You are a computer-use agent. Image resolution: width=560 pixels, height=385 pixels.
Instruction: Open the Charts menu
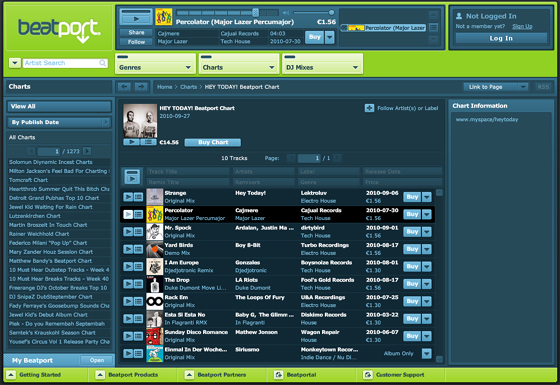[x=239, y=64]
